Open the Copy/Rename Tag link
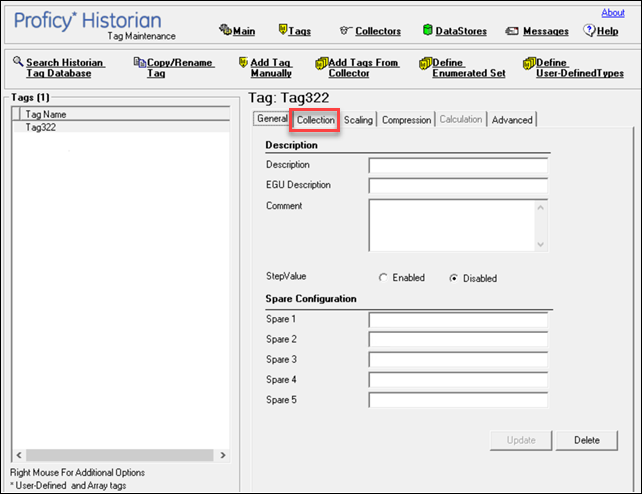The width and height of the screenshot is (642, 494). tap(180, 68)
